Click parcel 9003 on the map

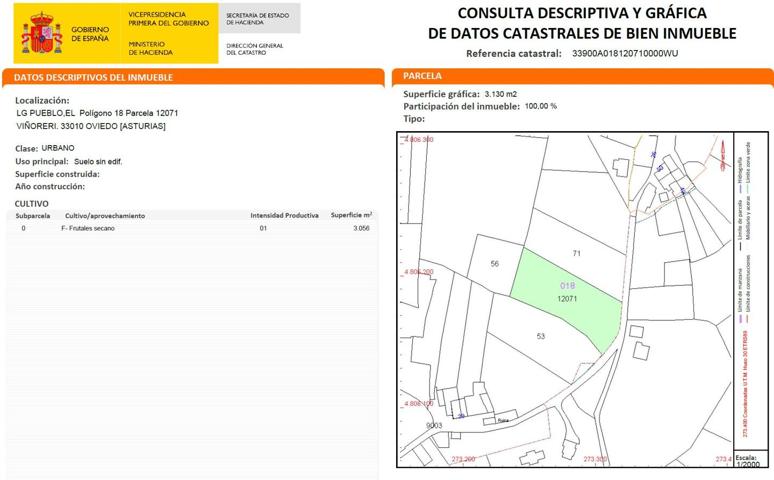tap(434, 425)
